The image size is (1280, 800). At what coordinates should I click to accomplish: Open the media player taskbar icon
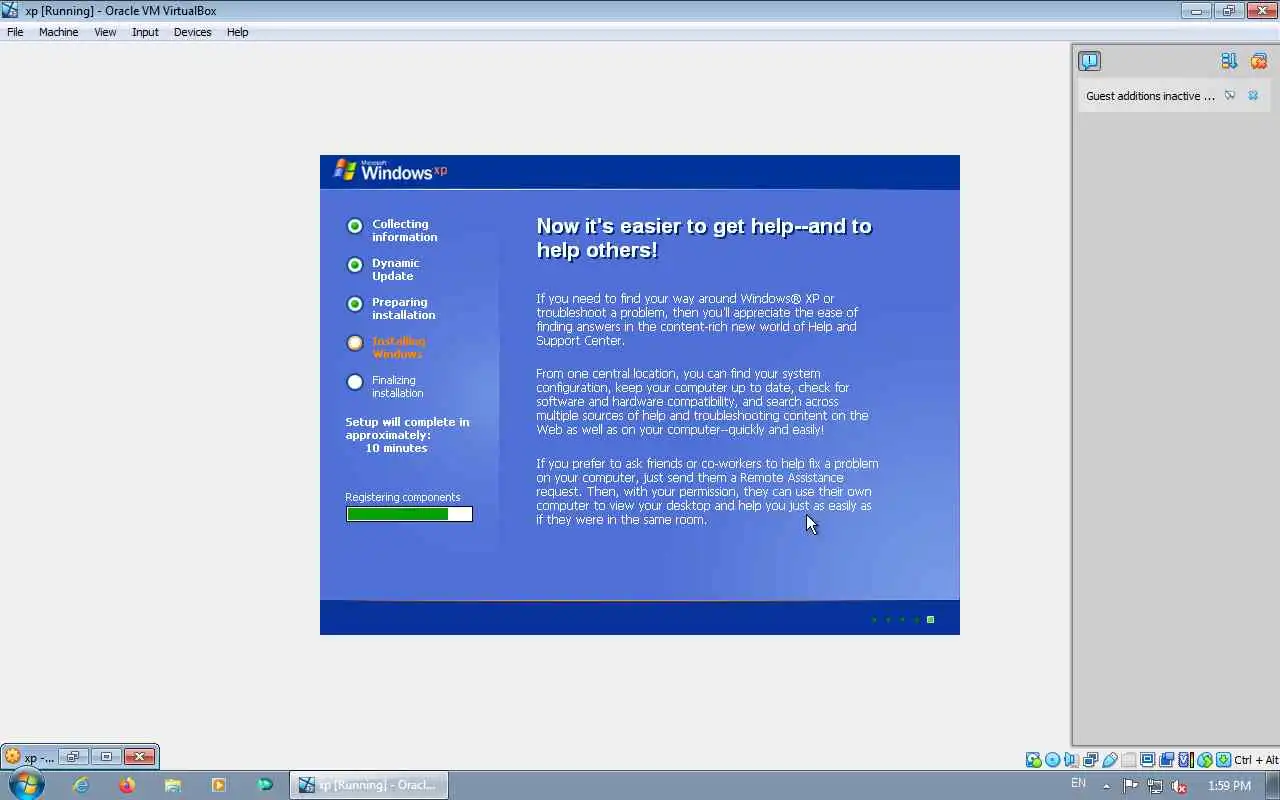(x=219, y=785)
